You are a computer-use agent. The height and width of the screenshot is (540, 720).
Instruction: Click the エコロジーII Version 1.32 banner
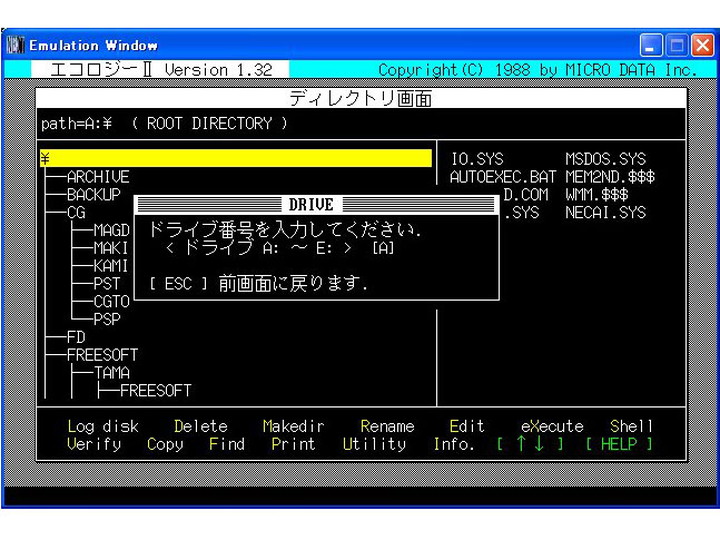(162, 70)
